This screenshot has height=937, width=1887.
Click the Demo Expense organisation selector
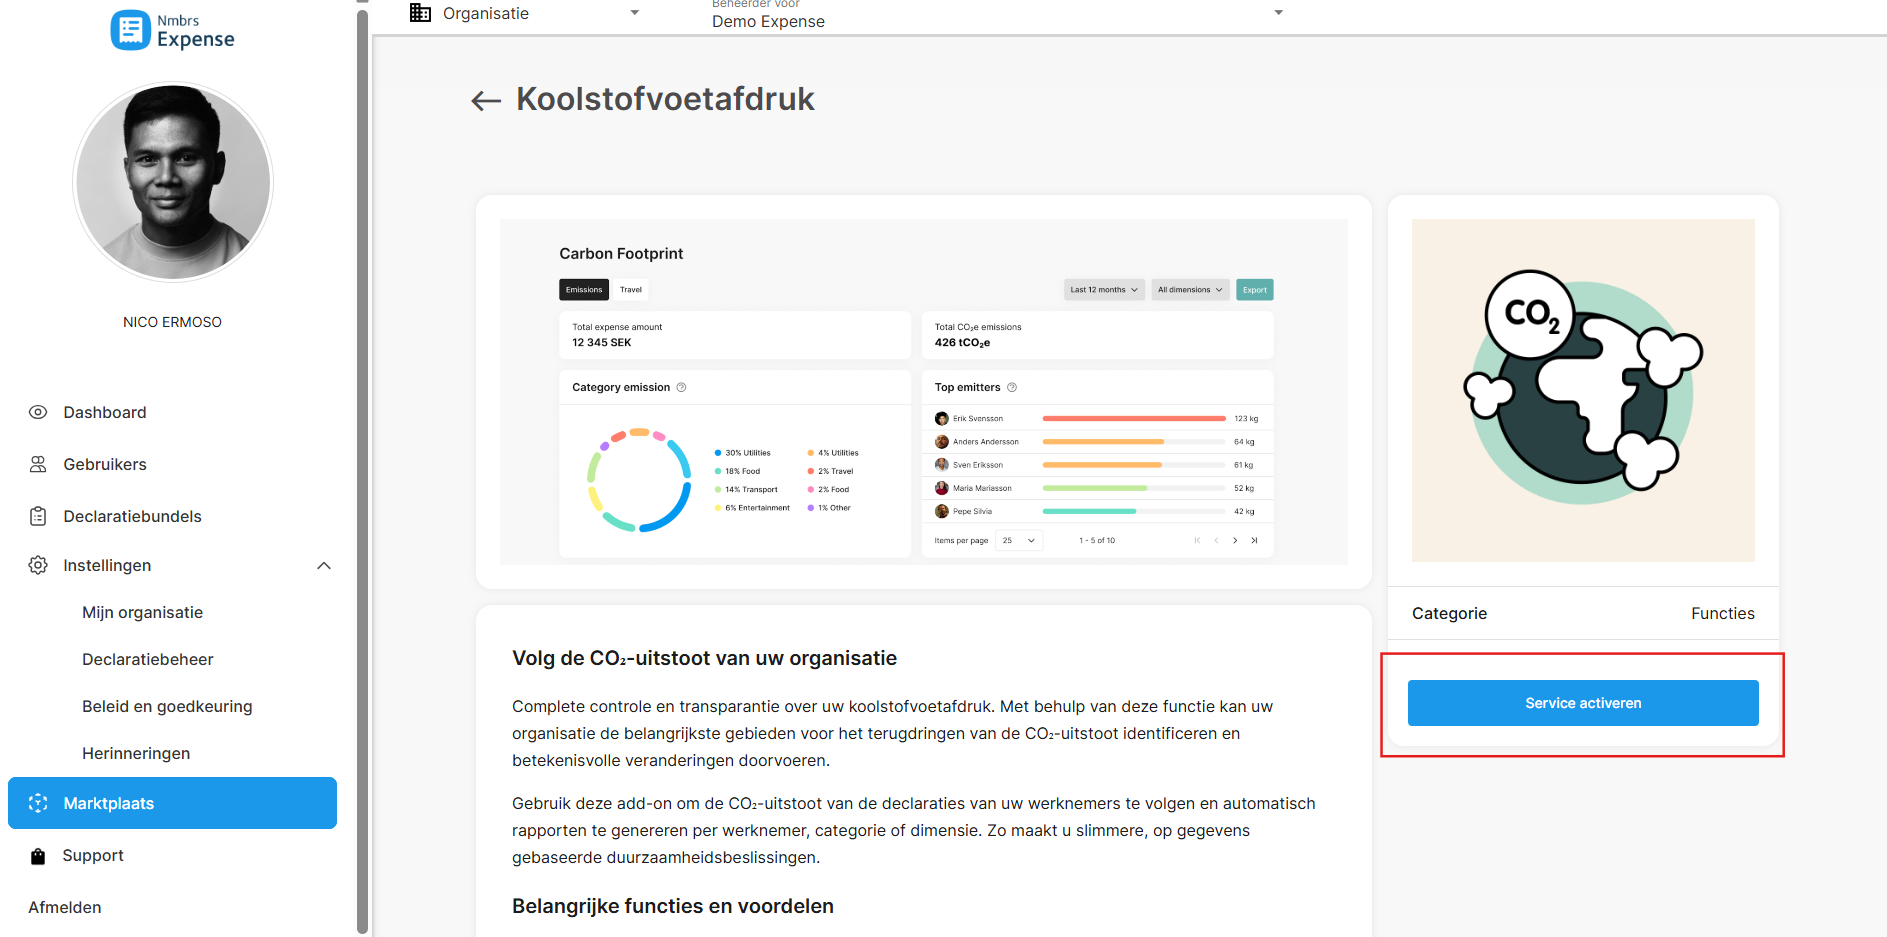[x=998, y=14]
